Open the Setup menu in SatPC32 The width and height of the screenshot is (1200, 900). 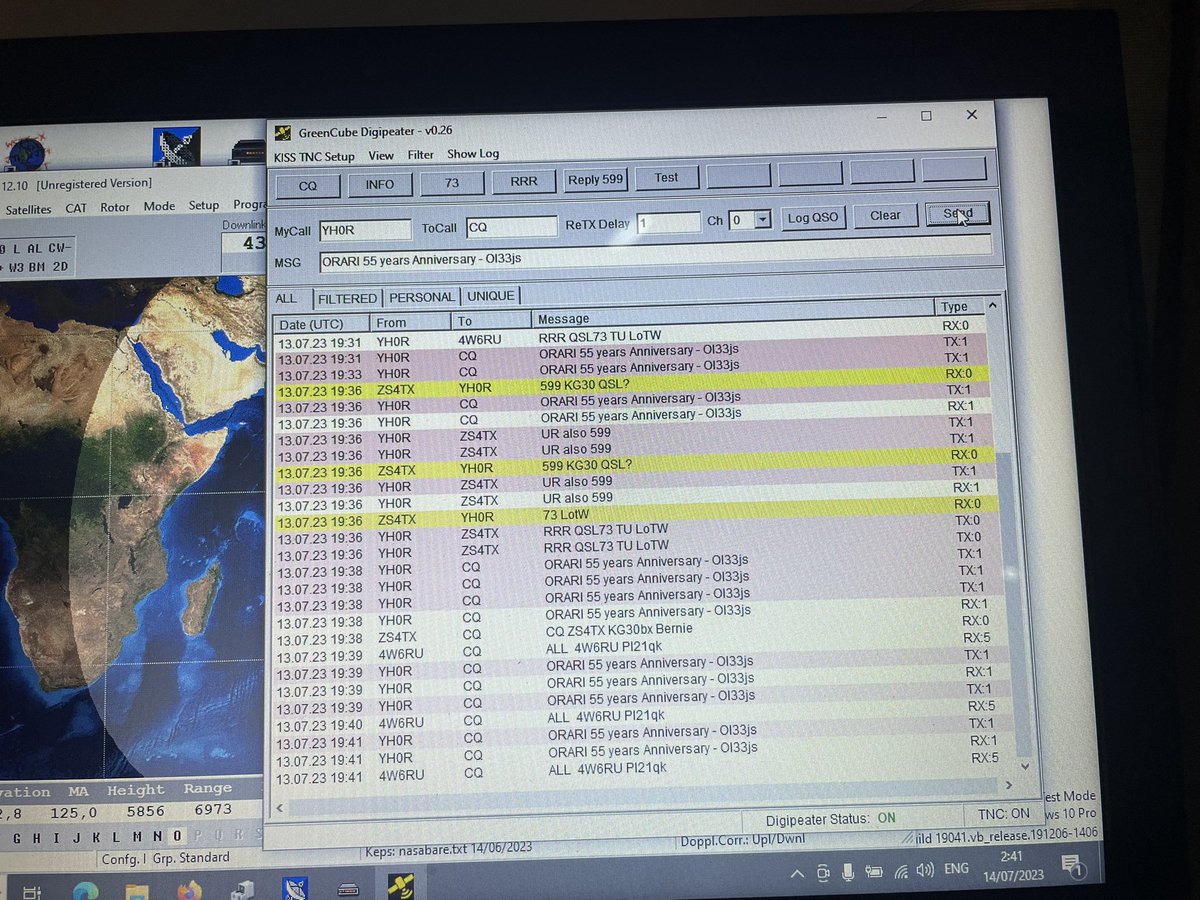point(204,205)
